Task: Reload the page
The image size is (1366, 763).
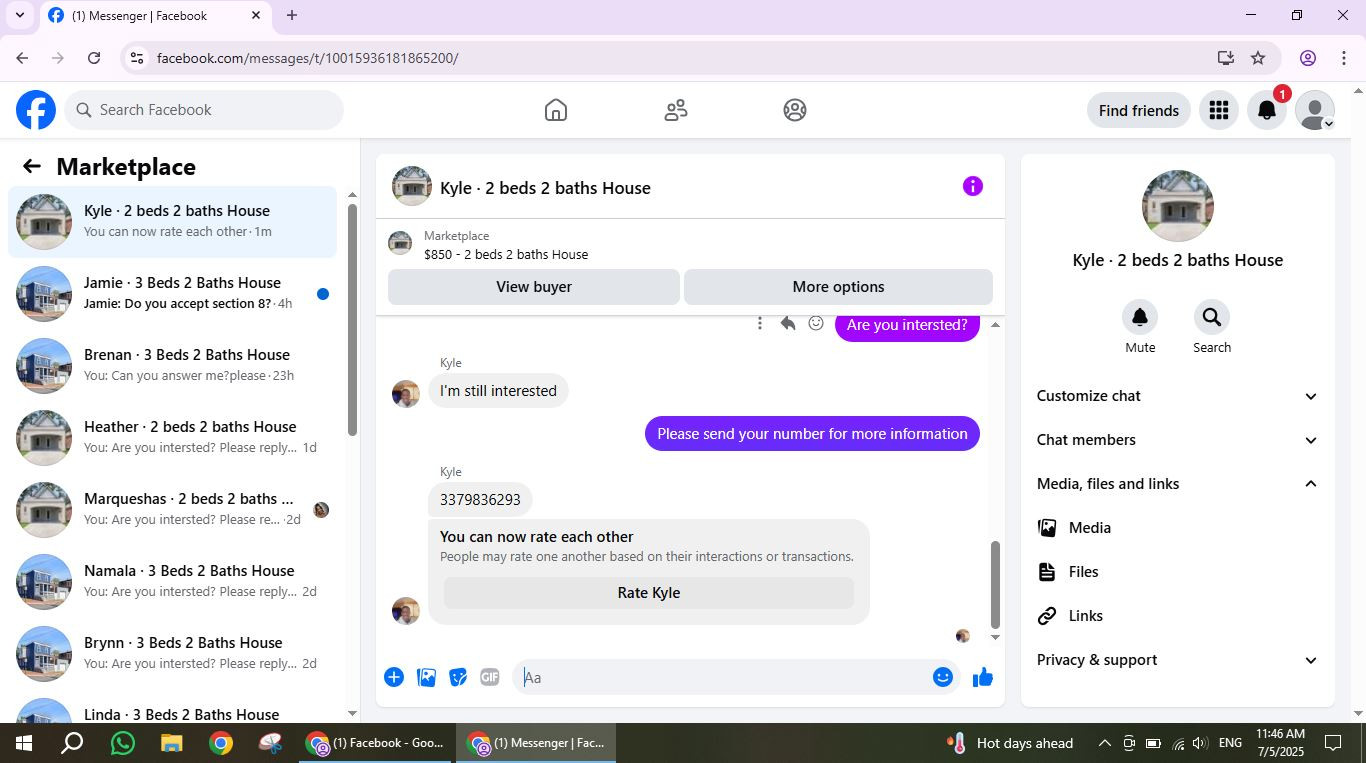Action: pyautogui.click(x=94, y=58)
